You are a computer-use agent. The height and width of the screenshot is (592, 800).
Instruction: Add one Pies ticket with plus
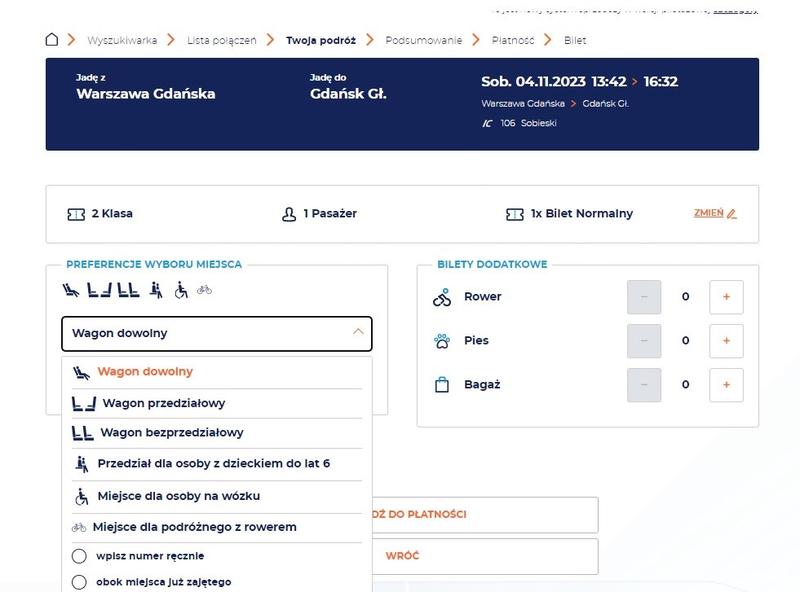tap(726, 341)
